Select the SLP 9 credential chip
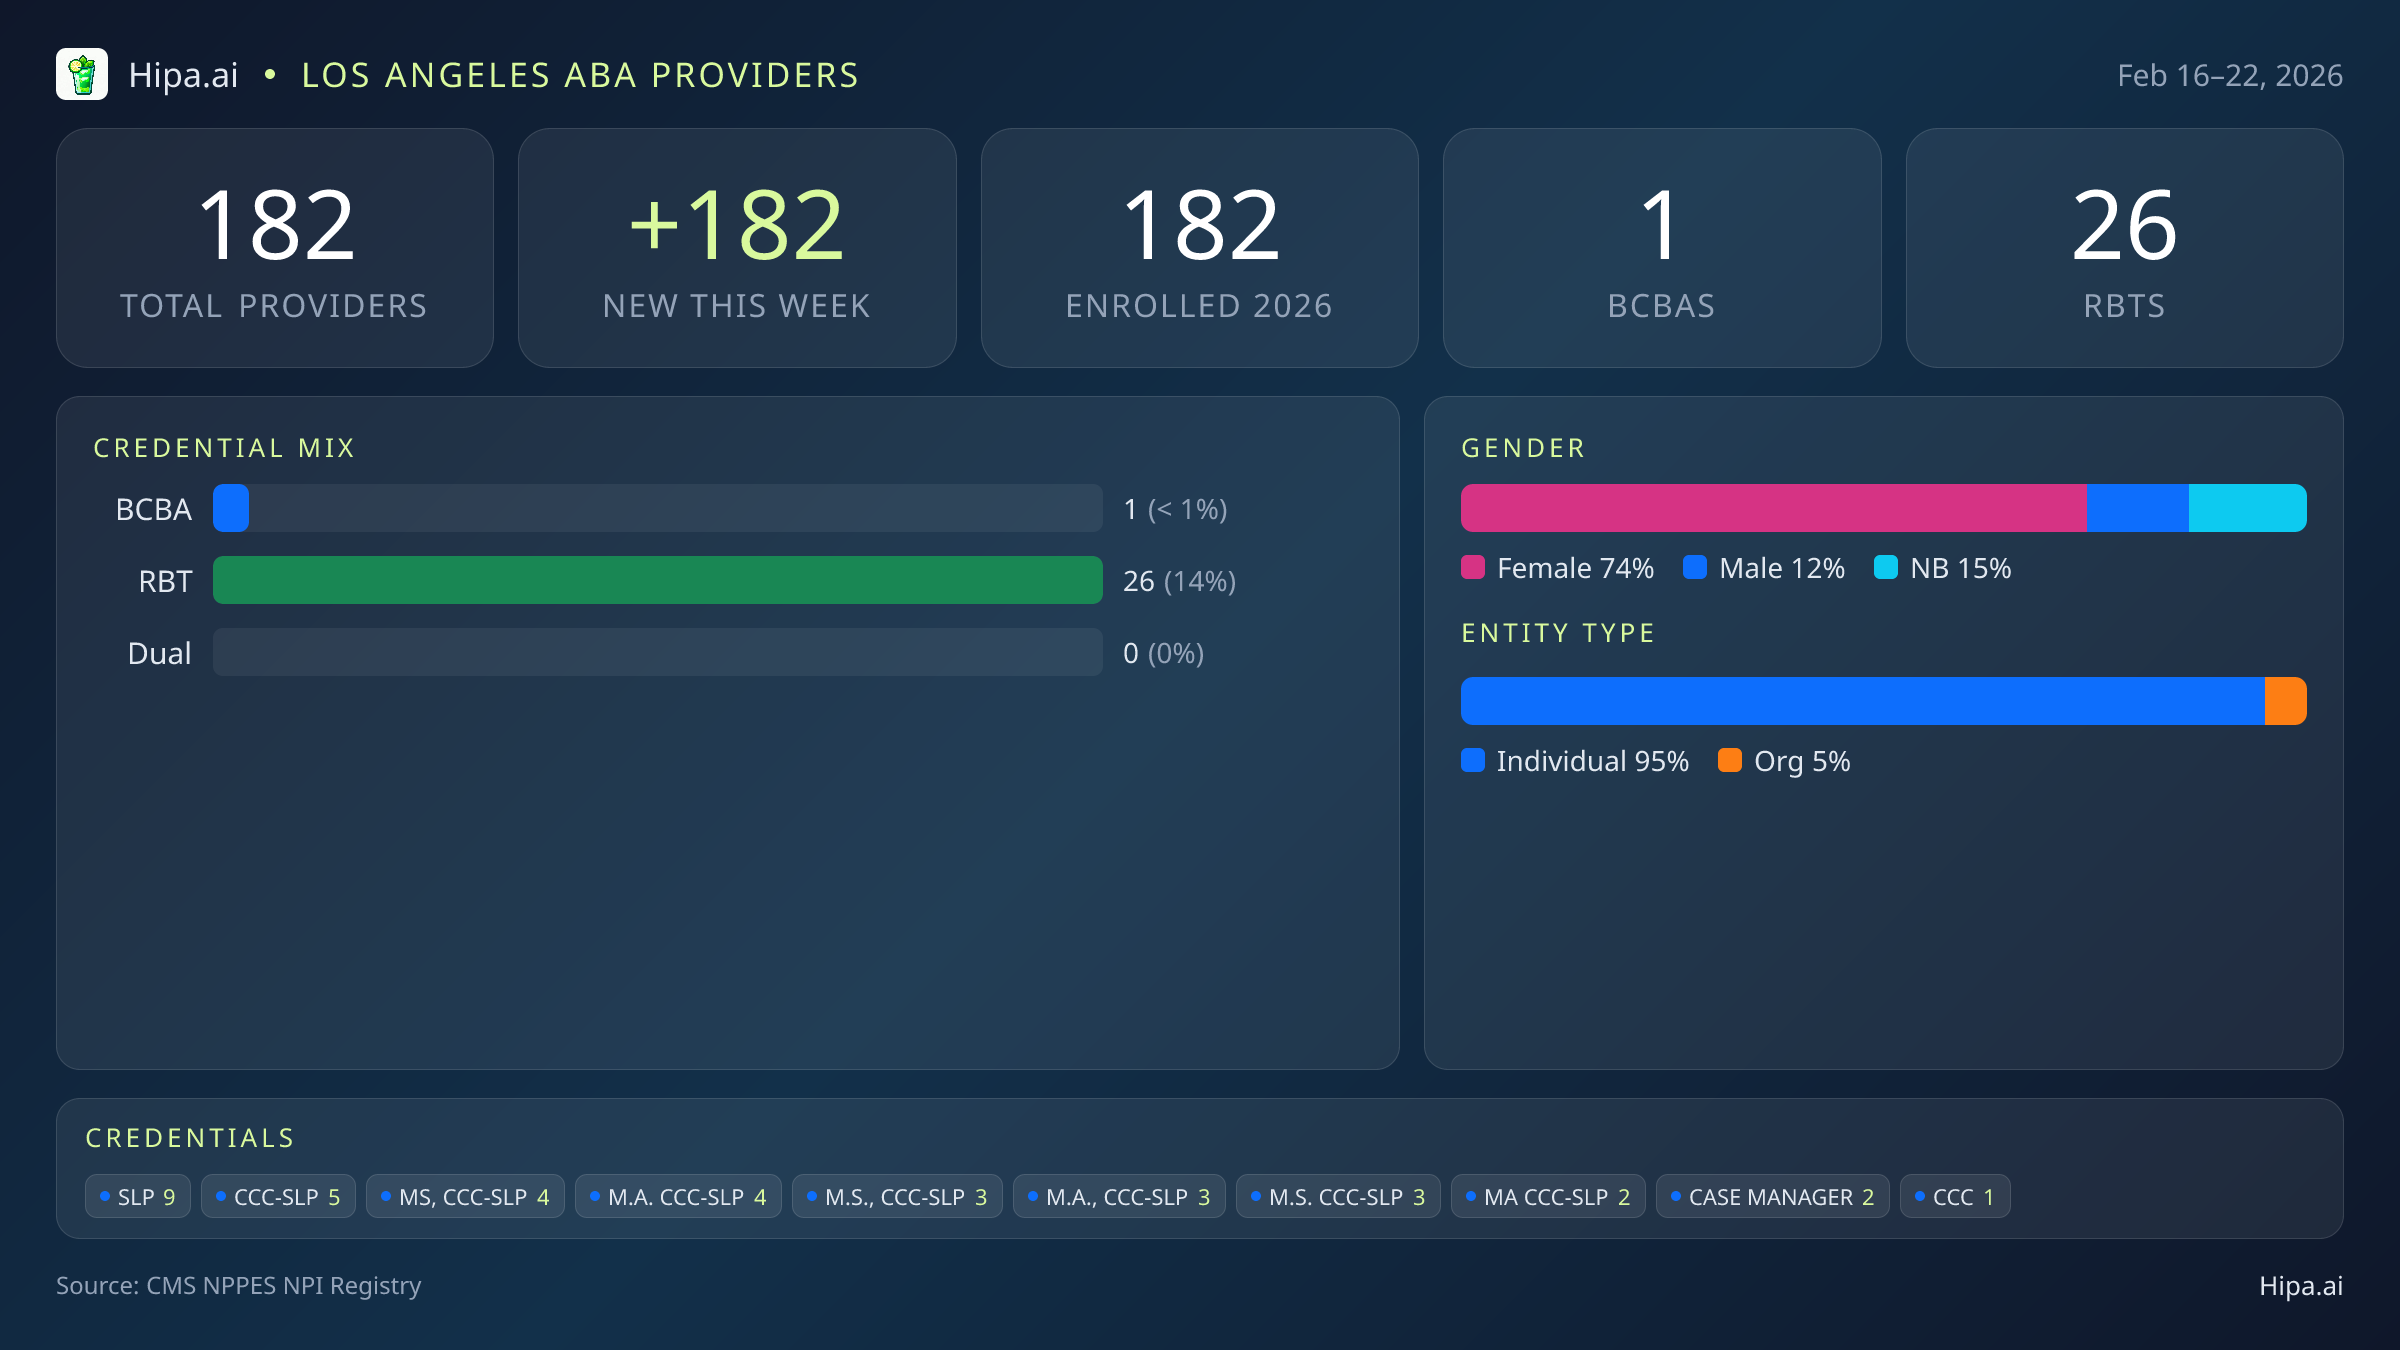Screen dimensions: 2400x1350 [x=137, y=1195]
